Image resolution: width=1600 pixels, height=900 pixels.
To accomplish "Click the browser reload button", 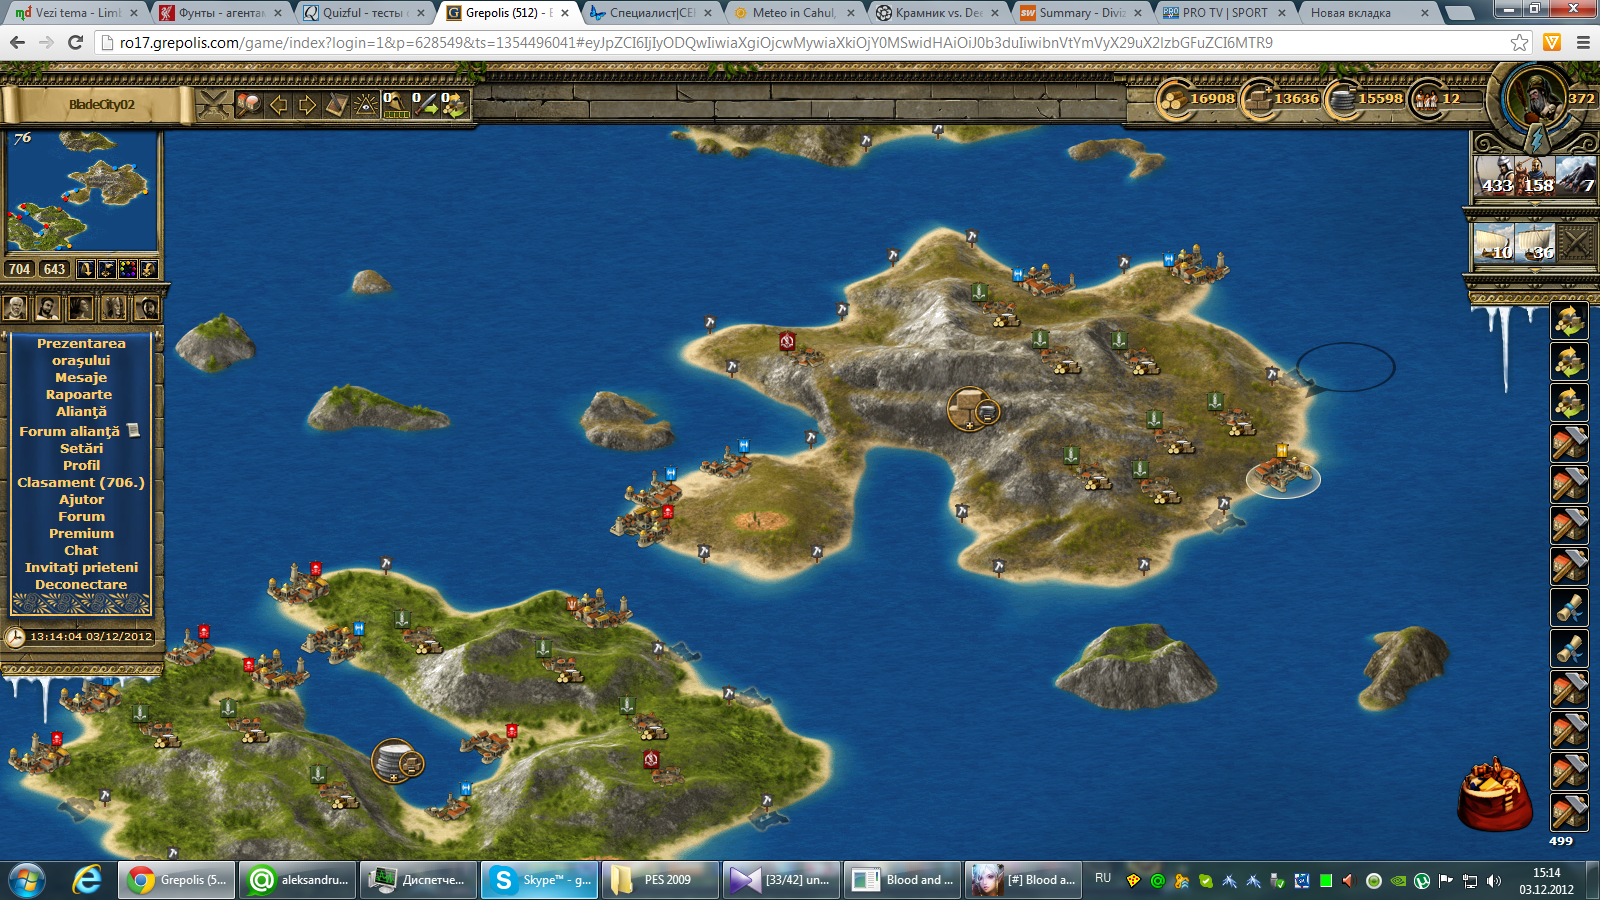I will click(x=75, y=43).
